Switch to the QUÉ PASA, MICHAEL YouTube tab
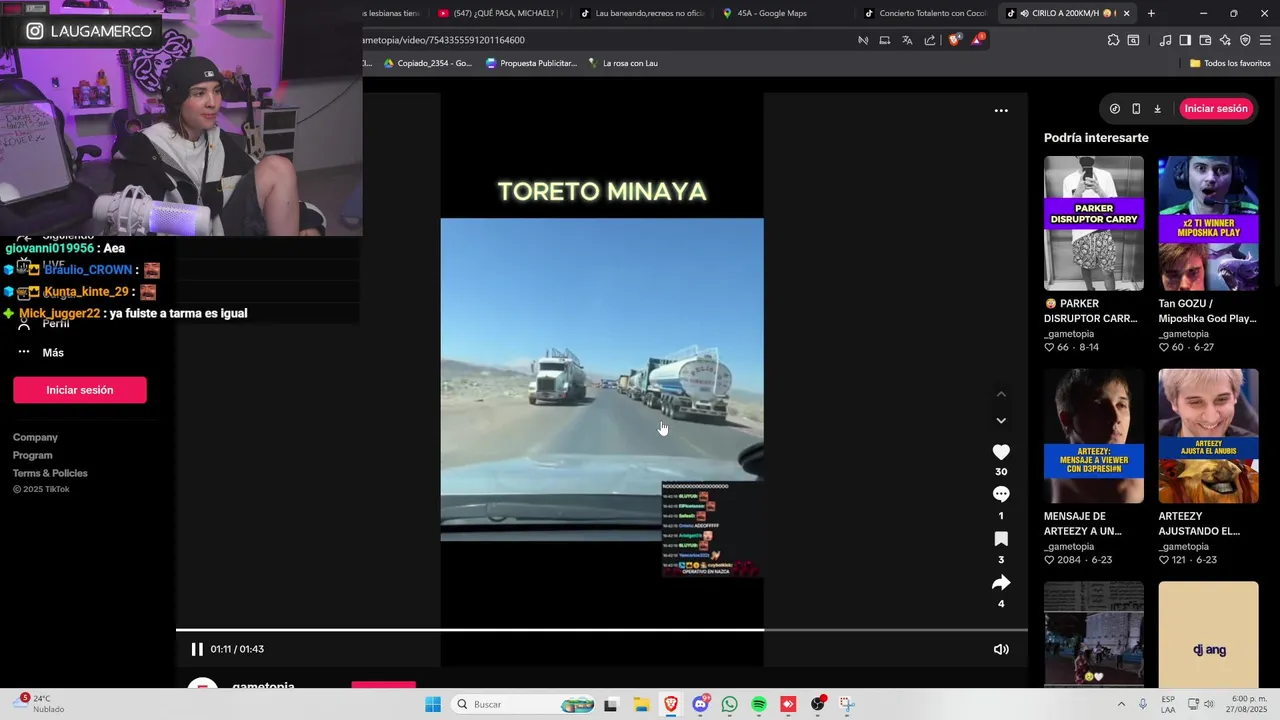 click(x=501, y=13)
